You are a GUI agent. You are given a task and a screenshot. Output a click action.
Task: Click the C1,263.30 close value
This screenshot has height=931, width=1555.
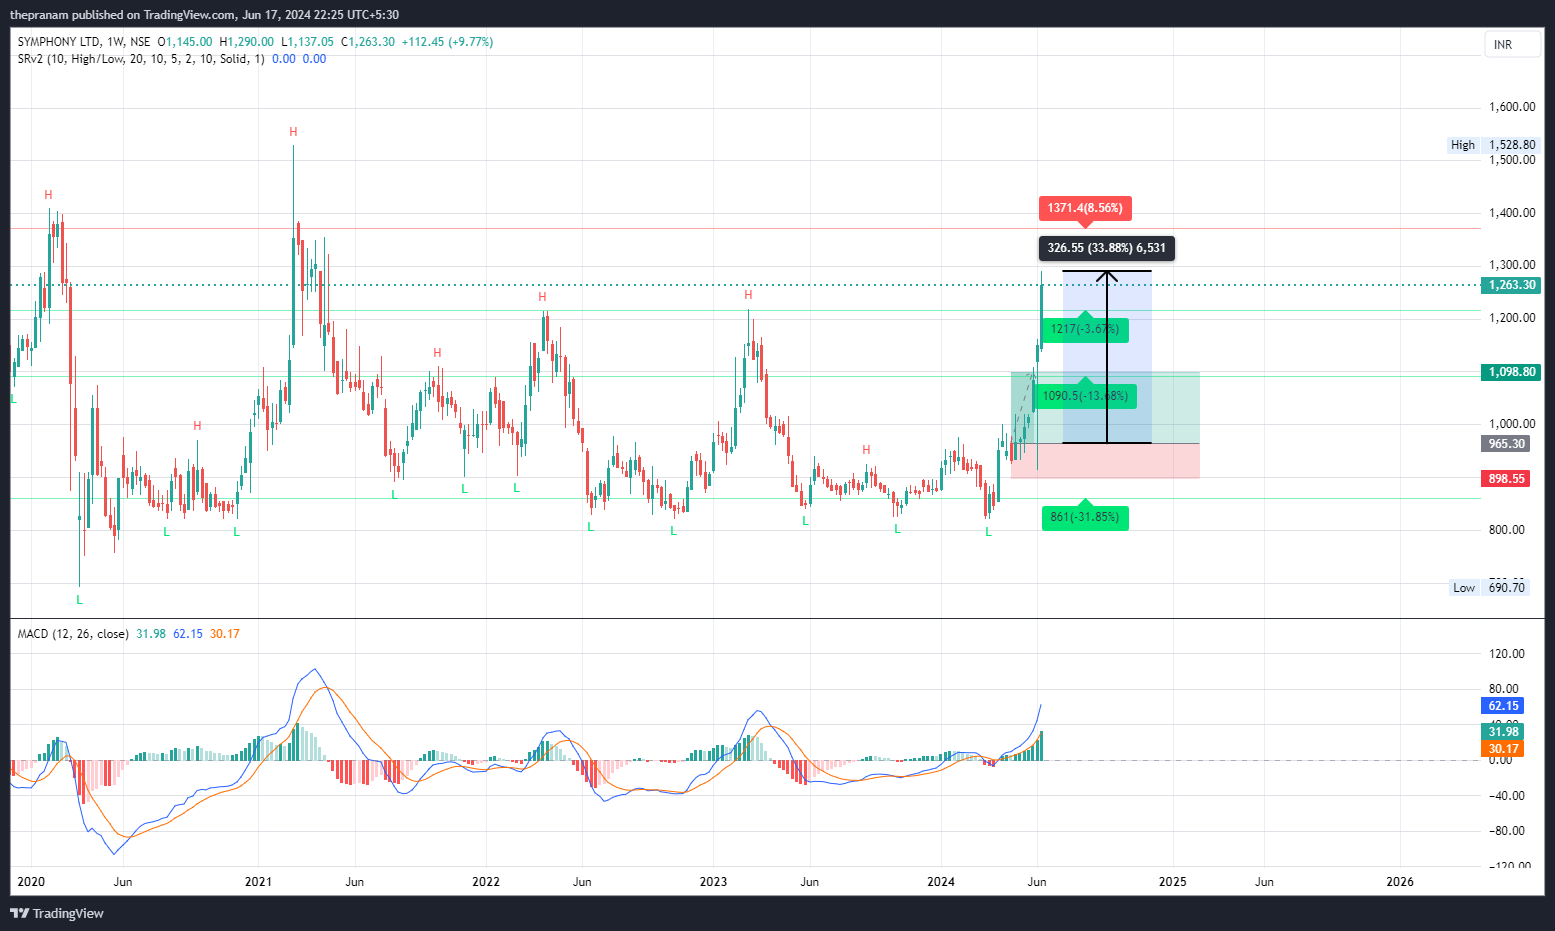click(368, 42)
